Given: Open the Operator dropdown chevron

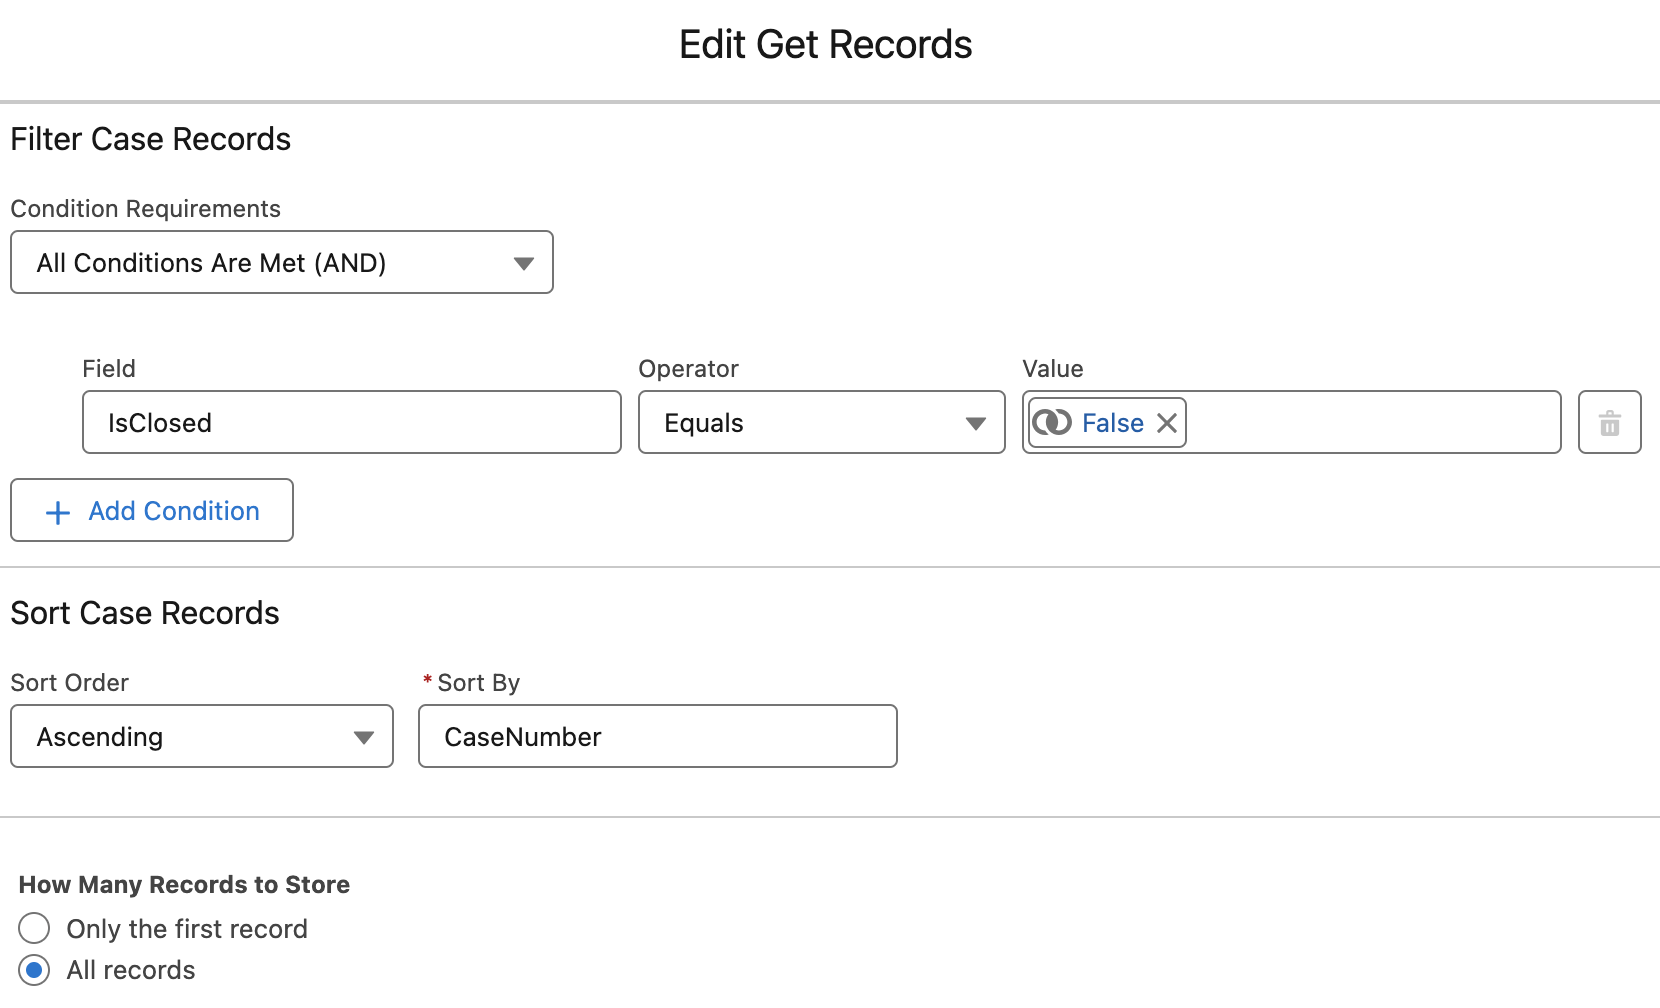Looking at the screenshot, I should click(x=975, y=423).
